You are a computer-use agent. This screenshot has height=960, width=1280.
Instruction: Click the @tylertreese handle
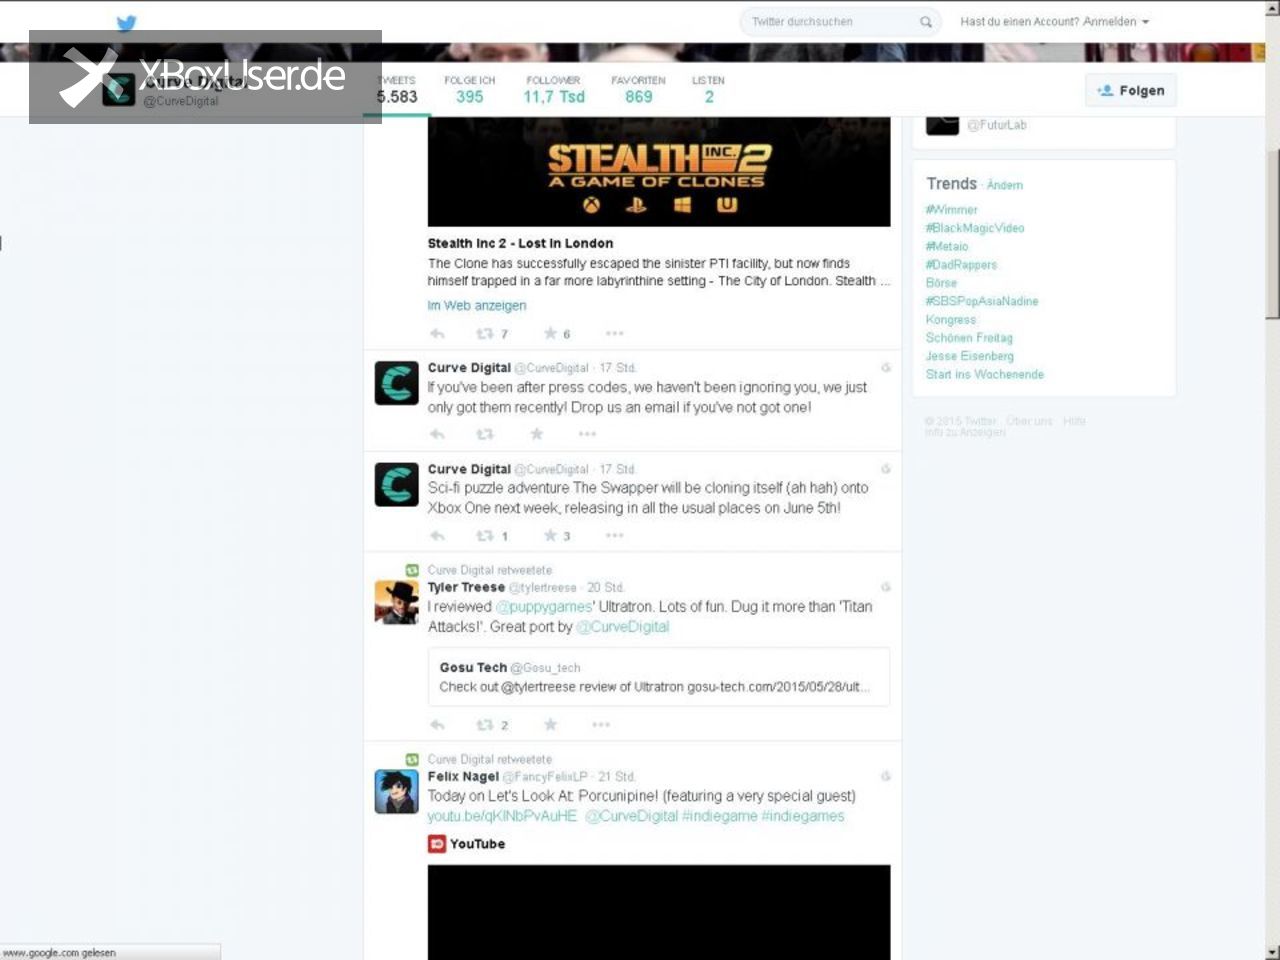coord(543,588)
